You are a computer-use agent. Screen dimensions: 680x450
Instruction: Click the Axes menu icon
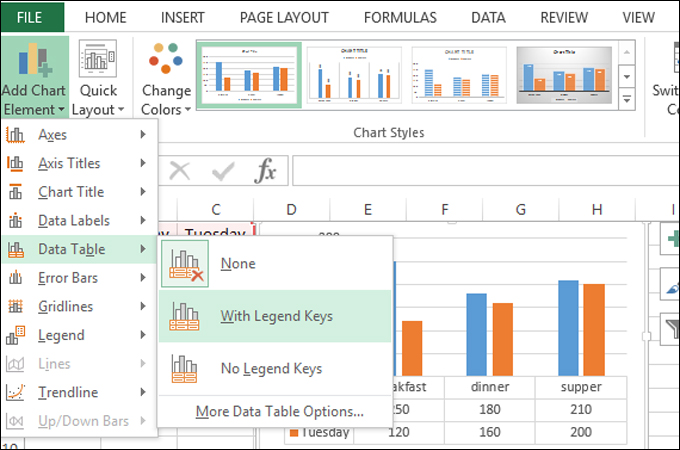(x=15, y=135)
